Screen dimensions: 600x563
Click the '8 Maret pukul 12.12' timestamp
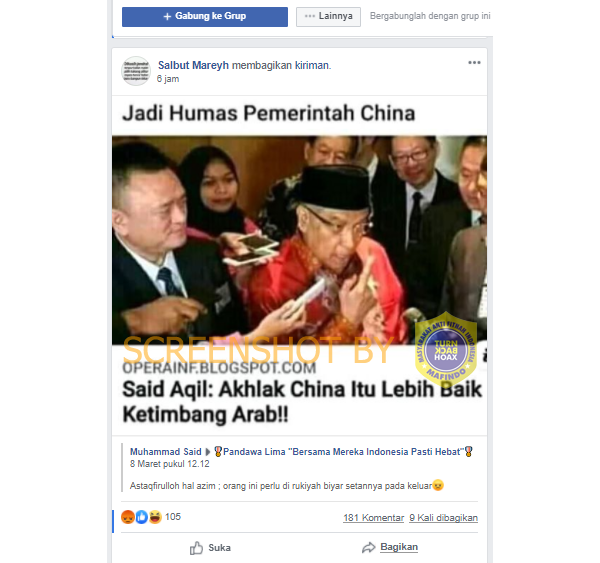tap(170, 464)
